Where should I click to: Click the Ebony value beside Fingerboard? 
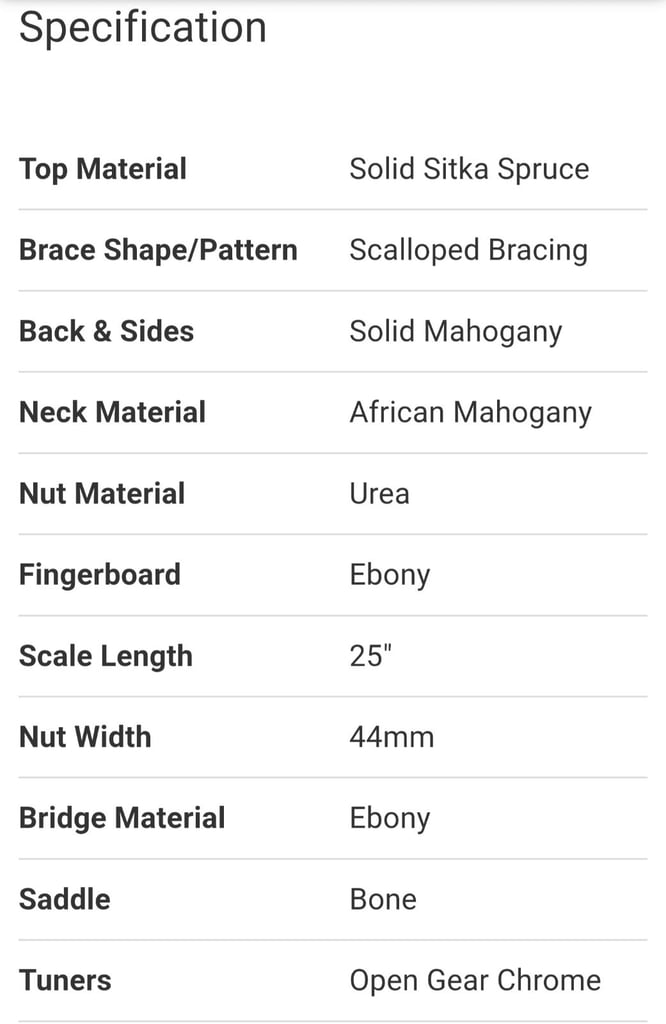click(x=390, y=575)
